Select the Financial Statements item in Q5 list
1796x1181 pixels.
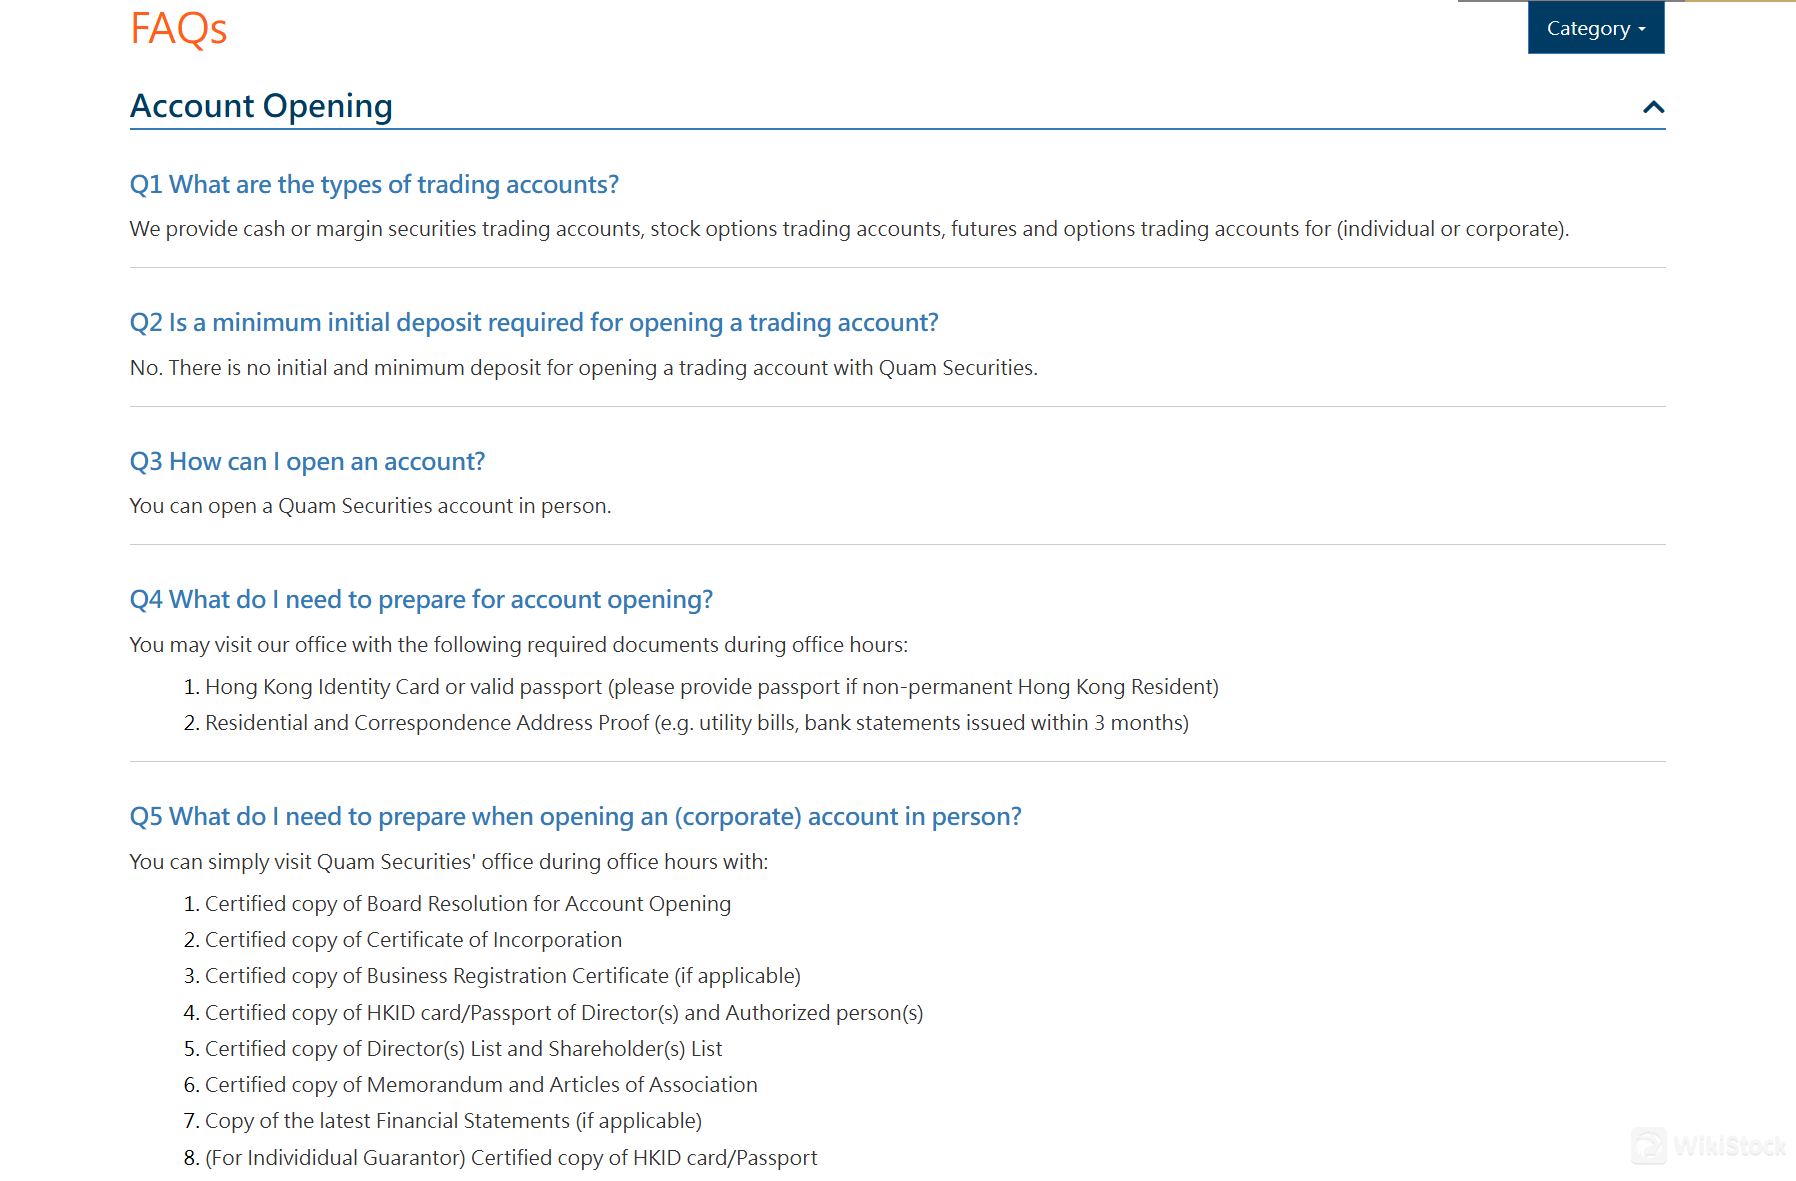click(452, 1120)
